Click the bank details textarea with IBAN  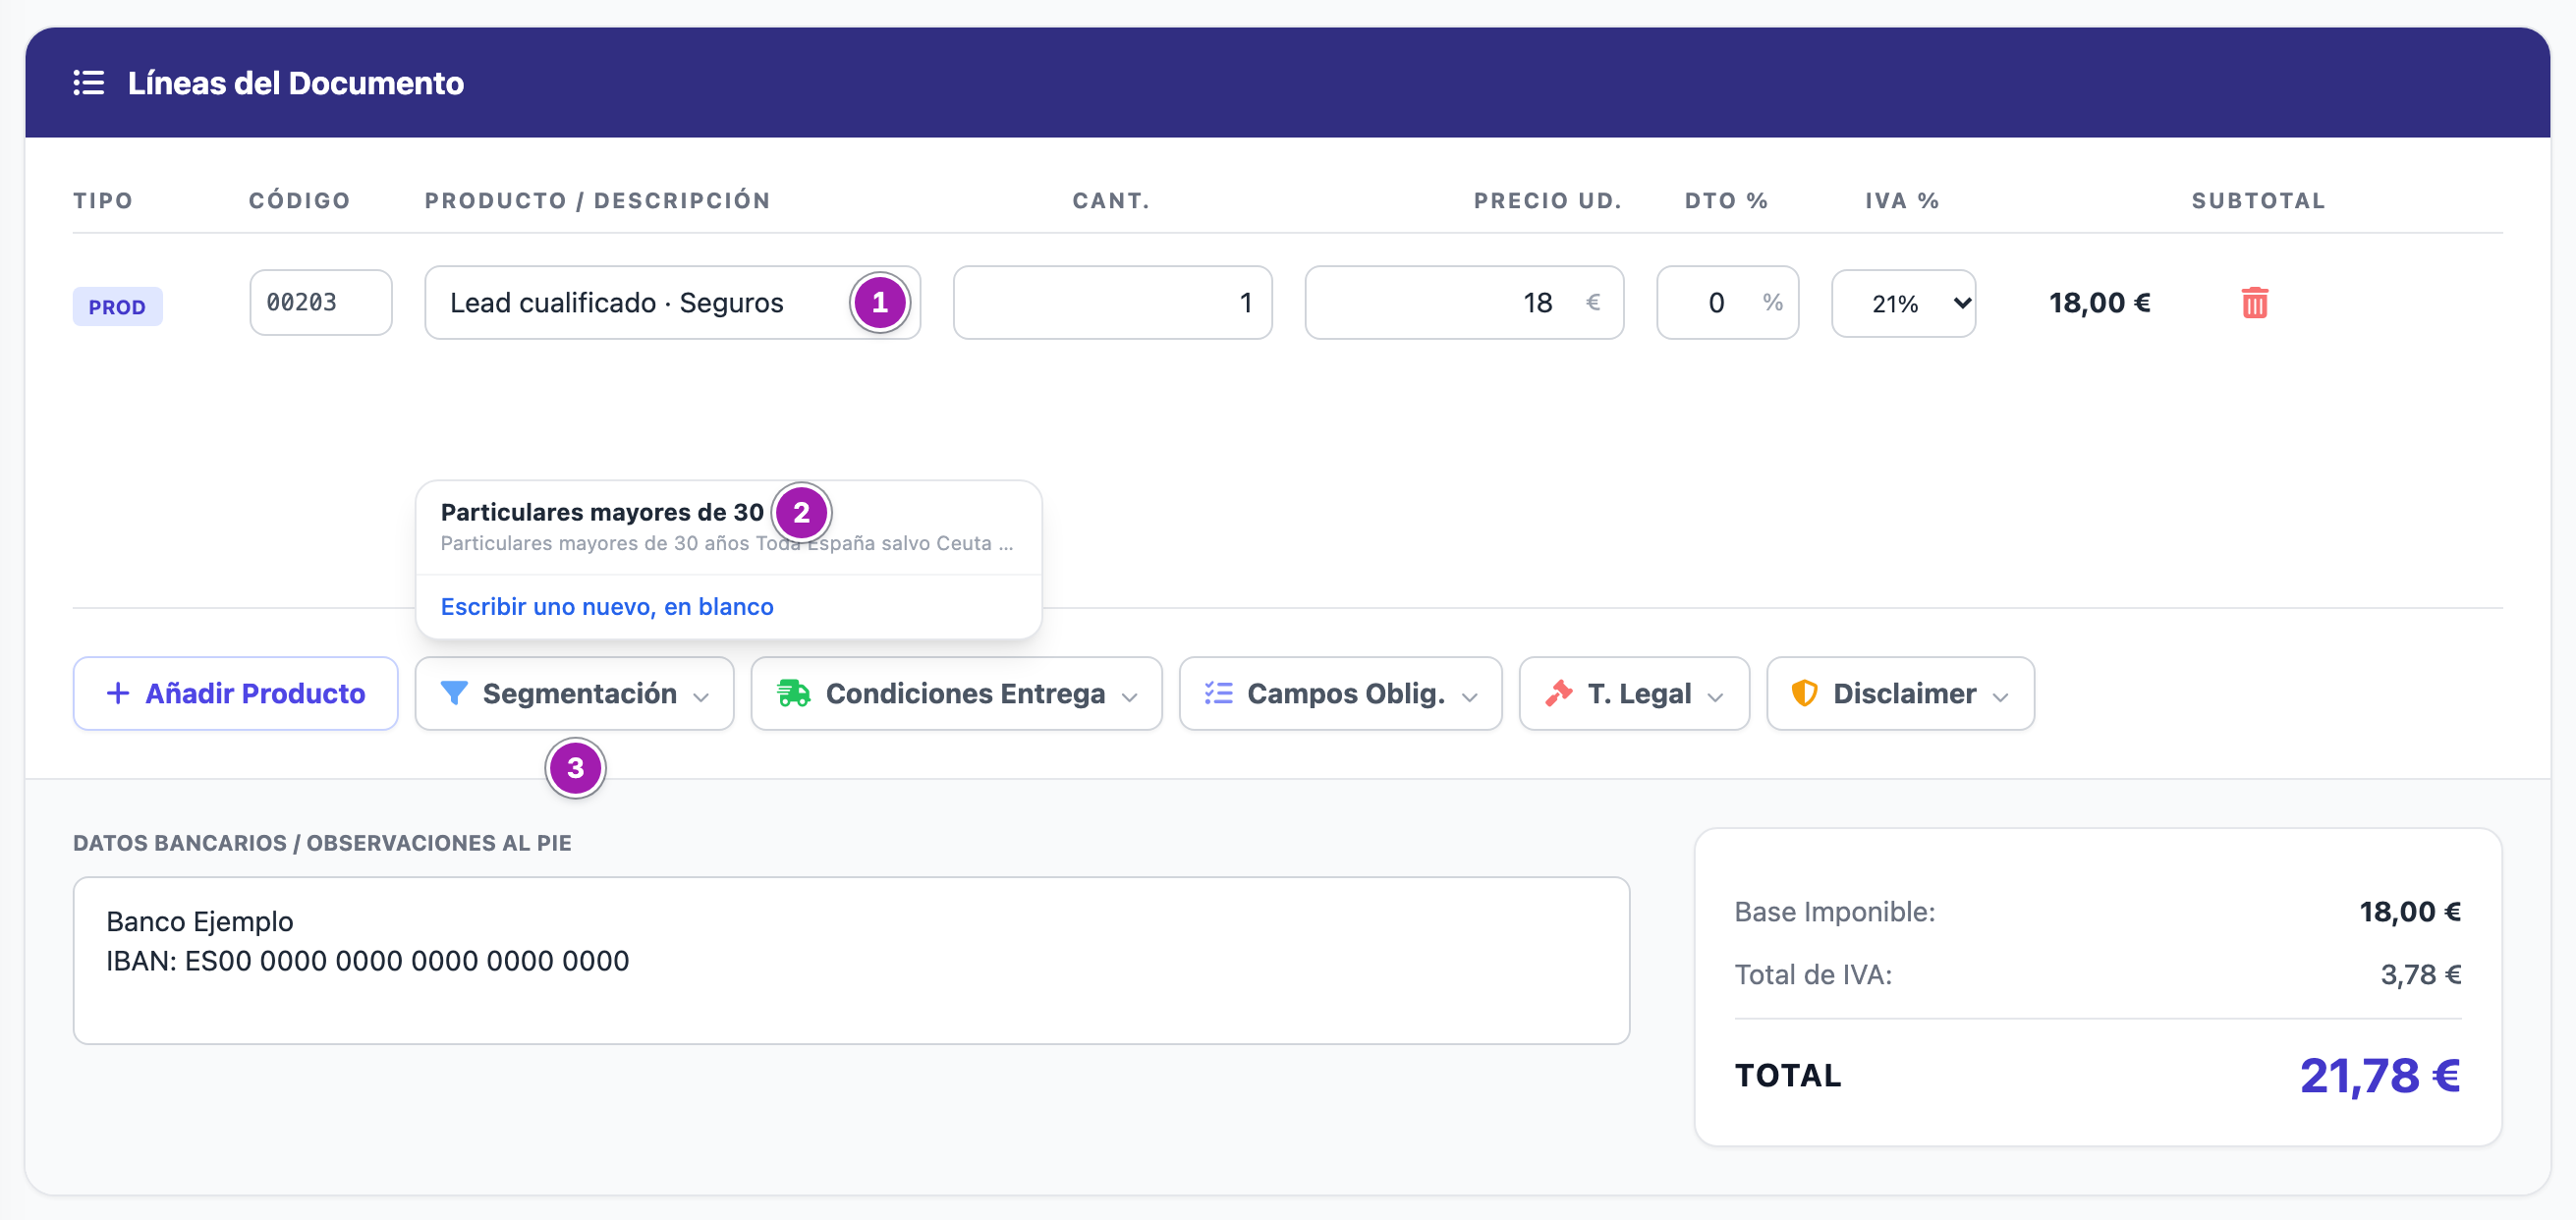[851, 960]
